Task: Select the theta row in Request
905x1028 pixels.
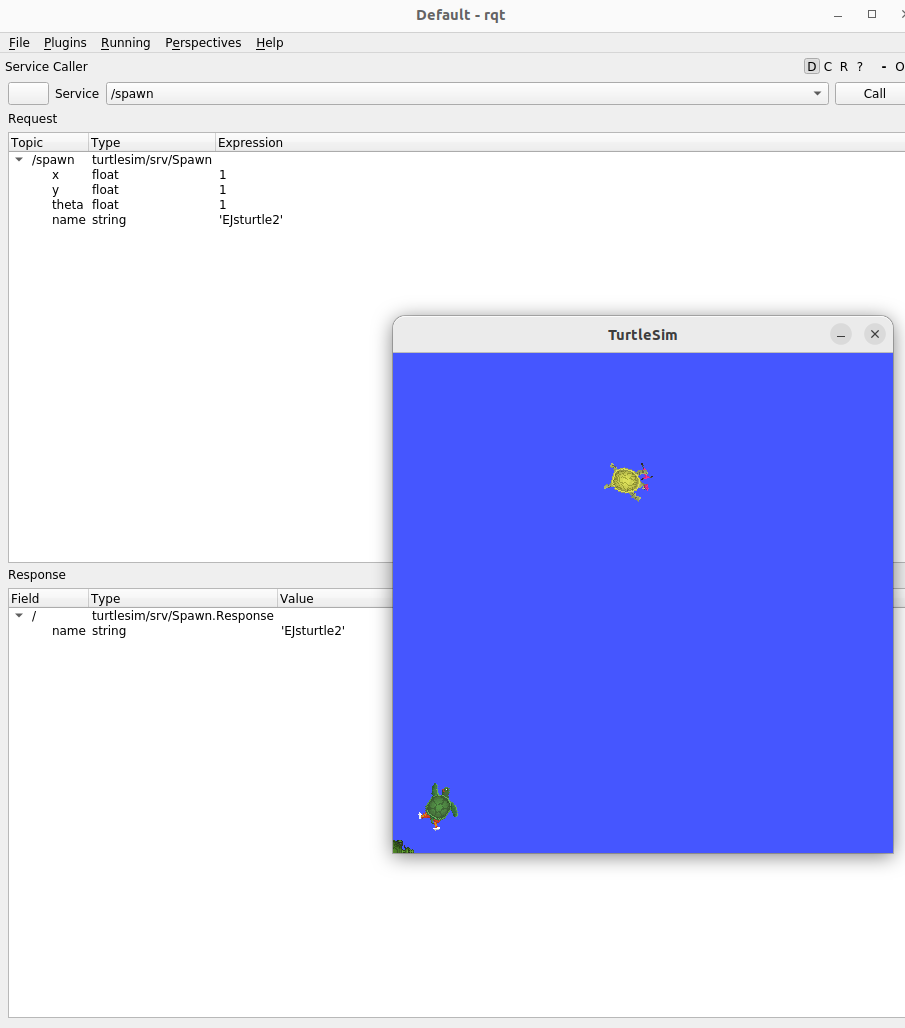Action: pos(456,205)
